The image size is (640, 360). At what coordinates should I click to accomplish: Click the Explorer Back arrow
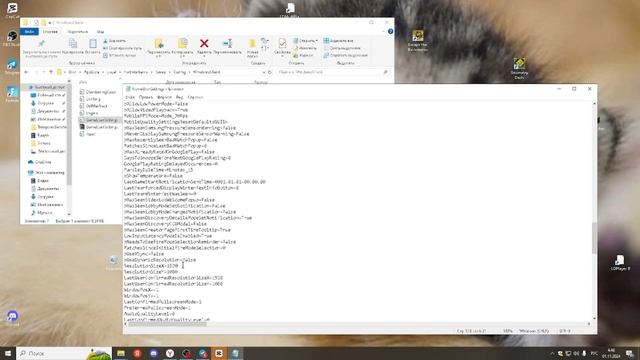tap(27, 72)
